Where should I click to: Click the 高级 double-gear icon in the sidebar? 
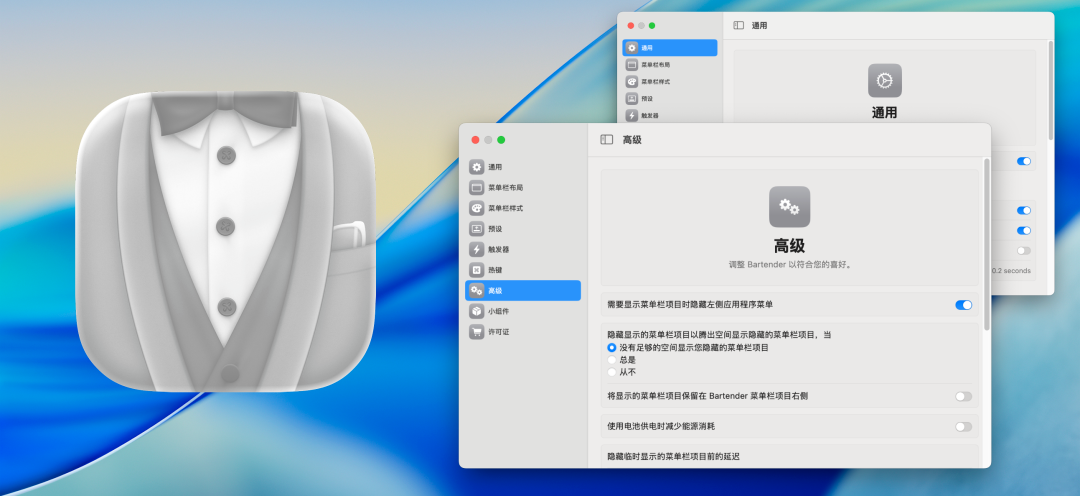point(477,291)
